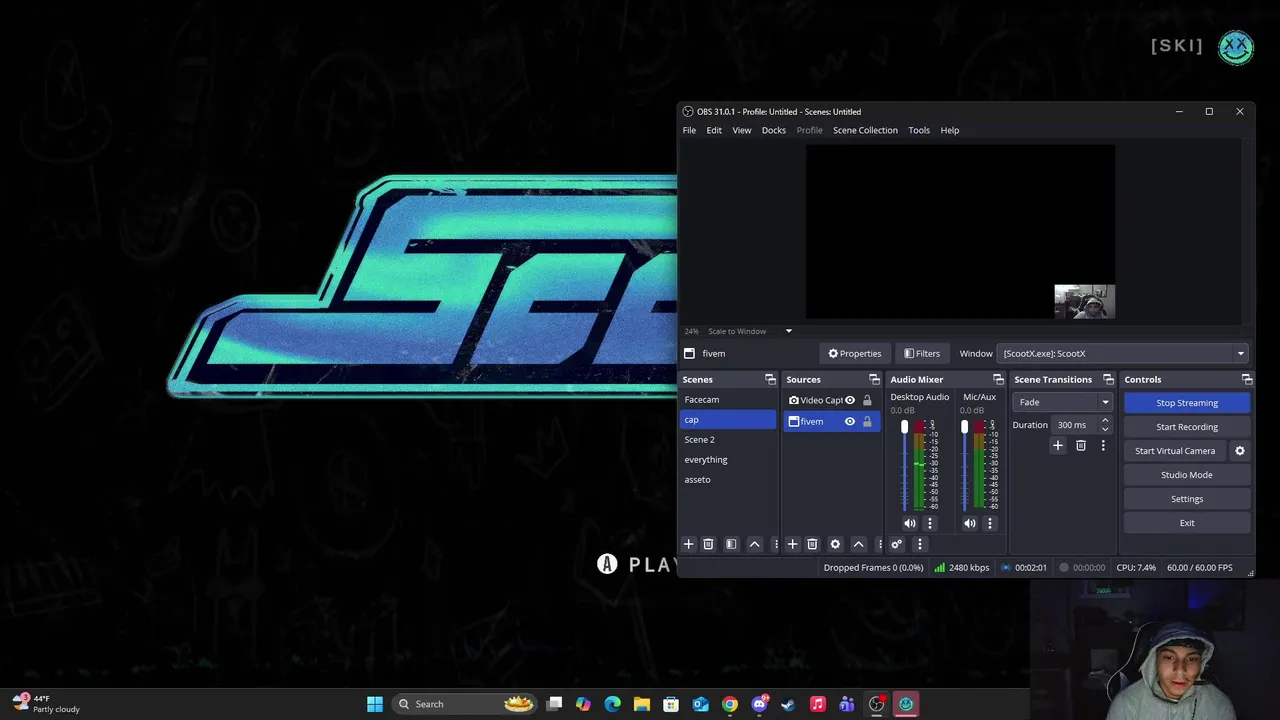Open OBS Studio taskbar icon

[x=877, y=704]
